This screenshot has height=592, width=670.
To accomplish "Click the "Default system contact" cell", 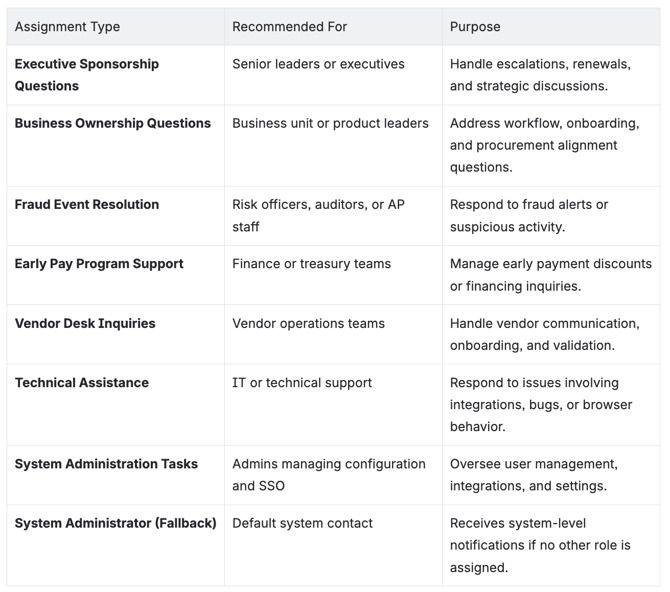I will [x=302, y=523].
